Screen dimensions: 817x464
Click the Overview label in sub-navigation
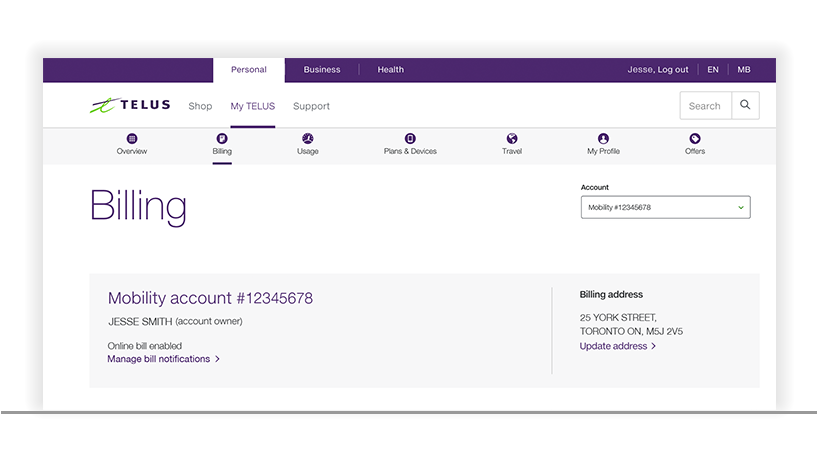click(132, 152)
